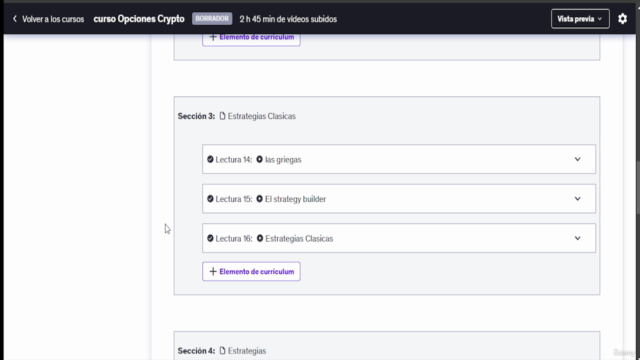Viewport: 640px width, 360px height.
Task: Click the vertical page scrollbar thumb
Action: (638, 188)
